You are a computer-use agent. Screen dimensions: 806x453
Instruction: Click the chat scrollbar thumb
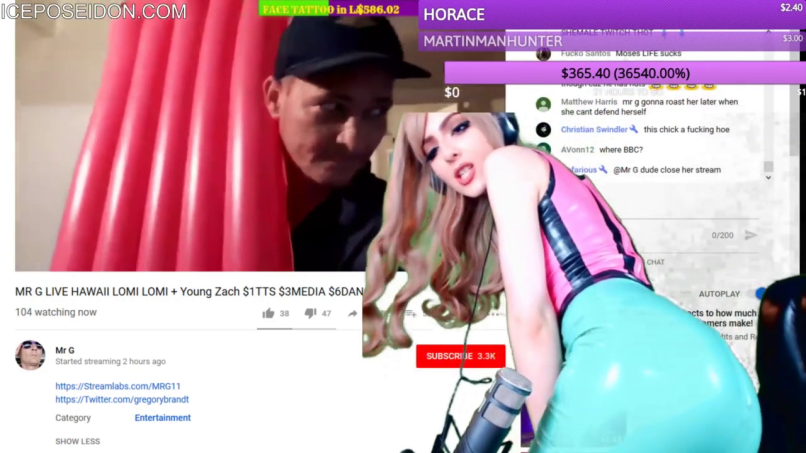pyautogui.click(x=768, y=166)
